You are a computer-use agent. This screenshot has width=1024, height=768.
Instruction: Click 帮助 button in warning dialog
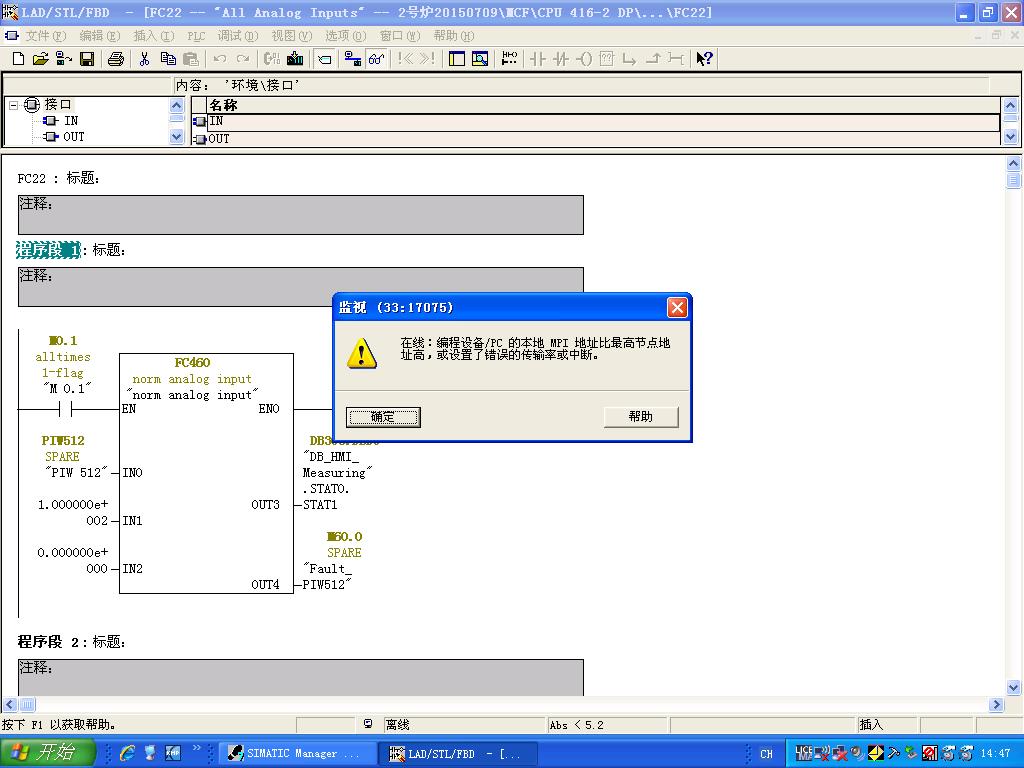point(641,417)
